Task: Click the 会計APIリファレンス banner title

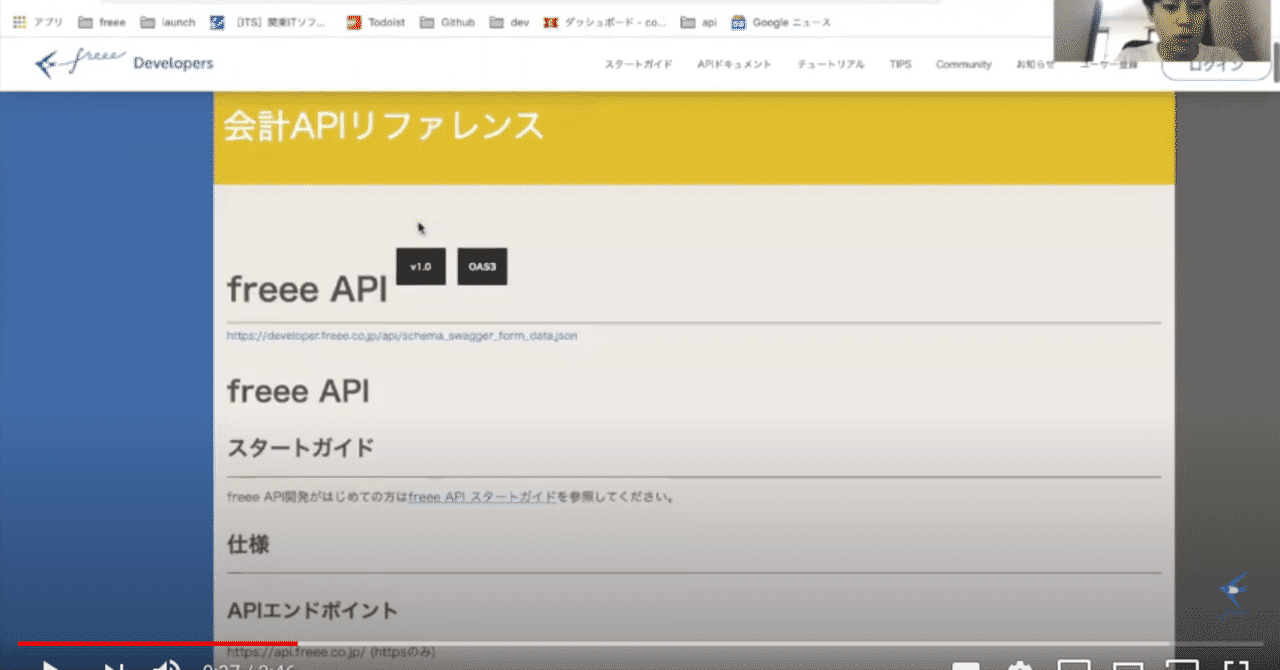Action: coord(383,126)
